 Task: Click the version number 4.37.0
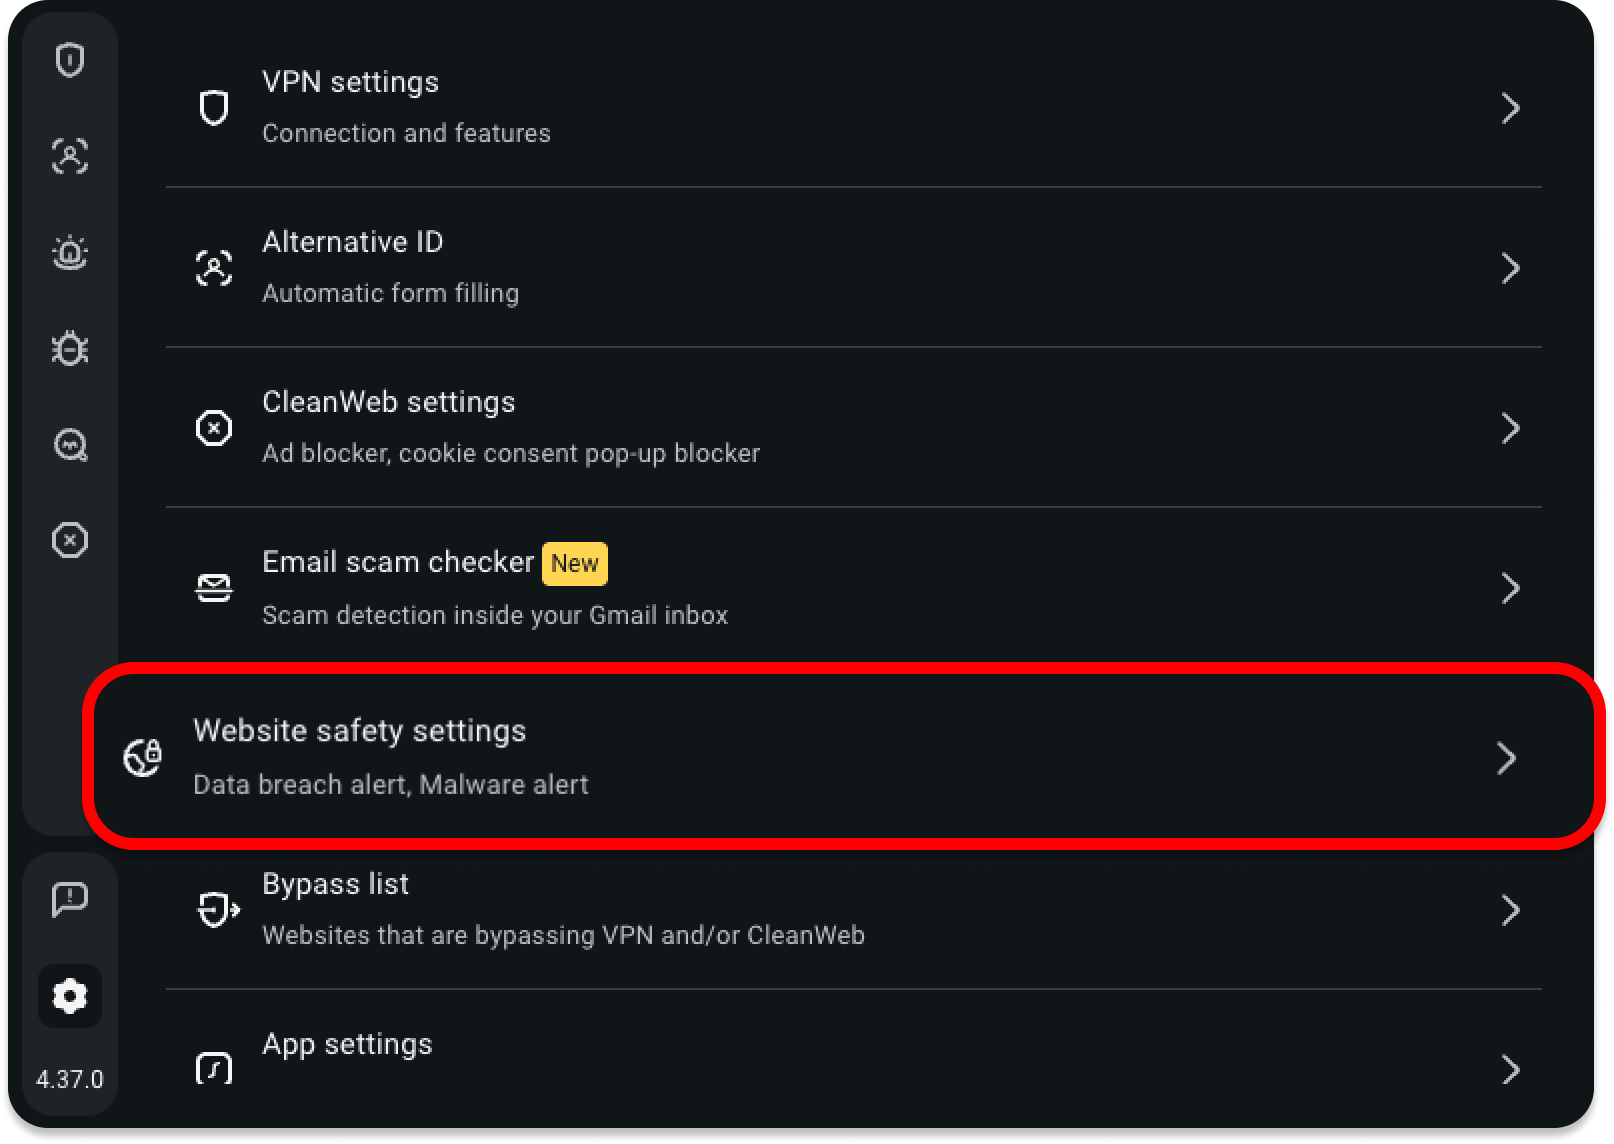(x=70, y=1080)
